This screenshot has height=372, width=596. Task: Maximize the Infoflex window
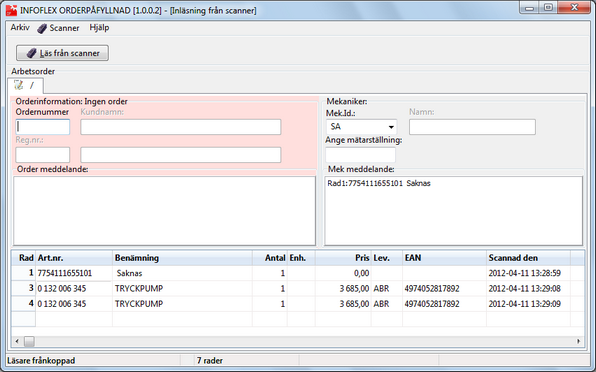point(548,8)
